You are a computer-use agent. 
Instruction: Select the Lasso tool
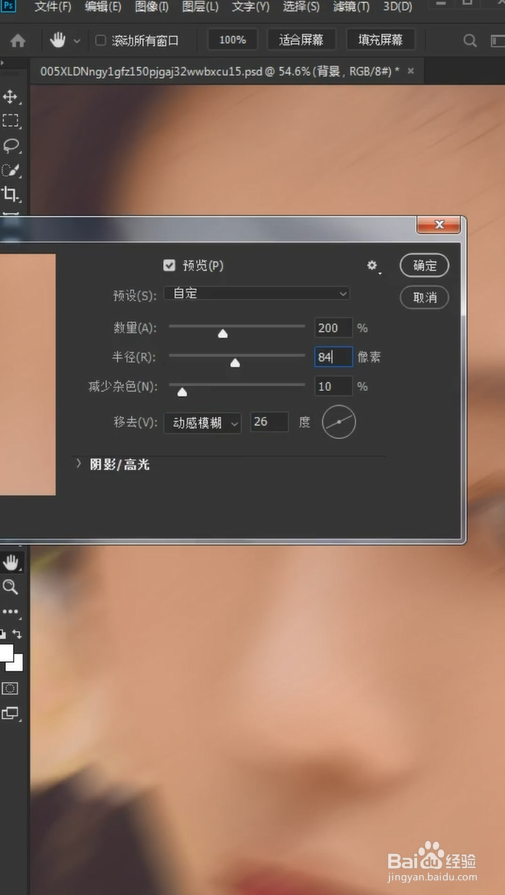(x=10, y=145)
